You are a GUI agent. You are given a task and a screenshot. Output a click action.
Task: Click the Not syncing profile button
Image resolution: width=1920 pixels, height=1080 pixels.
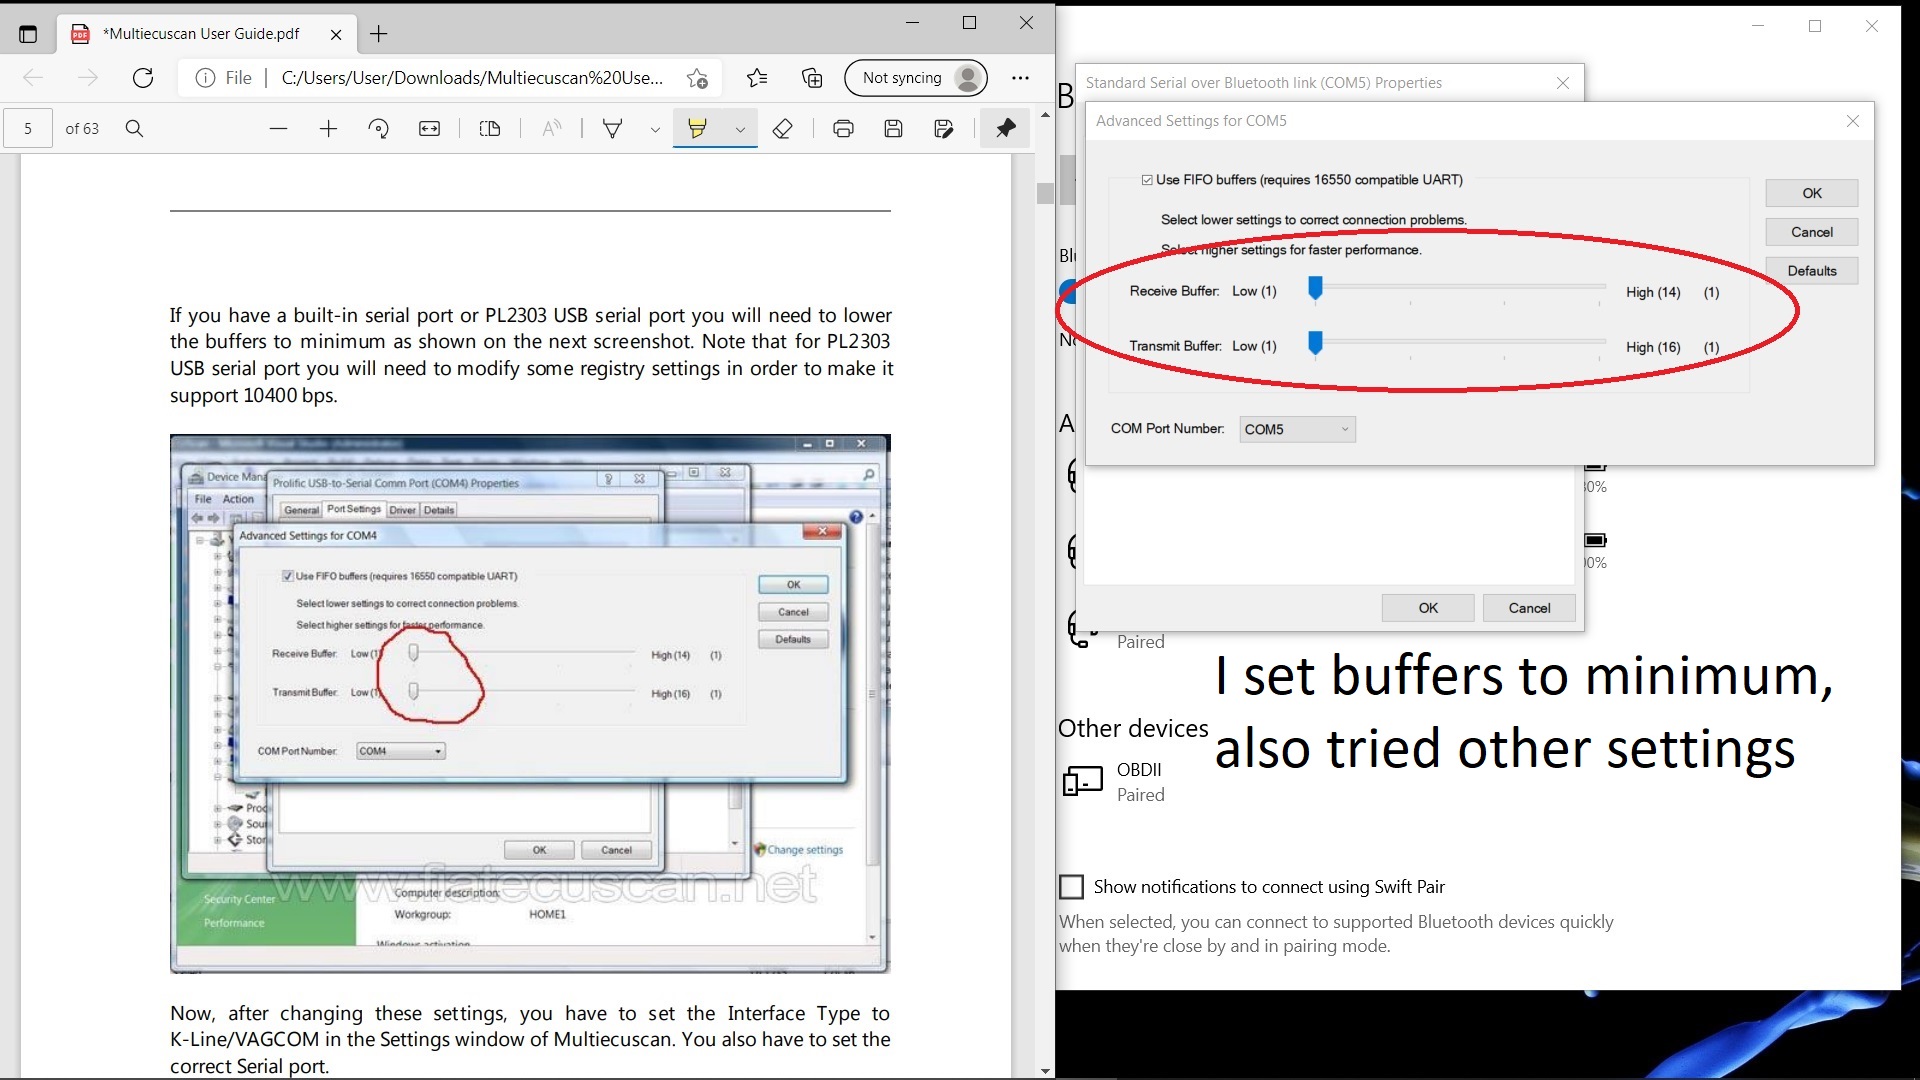916,78
